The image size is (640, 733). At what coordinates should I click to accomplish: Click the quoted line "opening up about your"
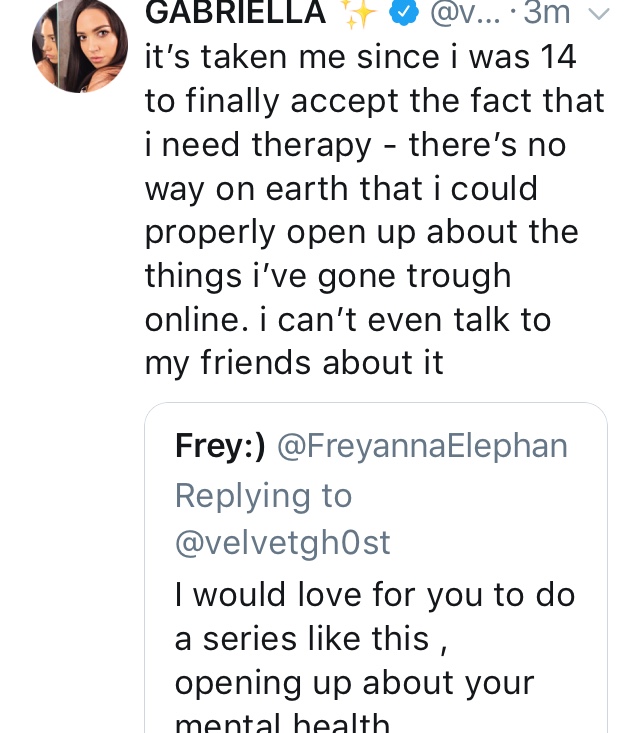(x=354, y=683)
